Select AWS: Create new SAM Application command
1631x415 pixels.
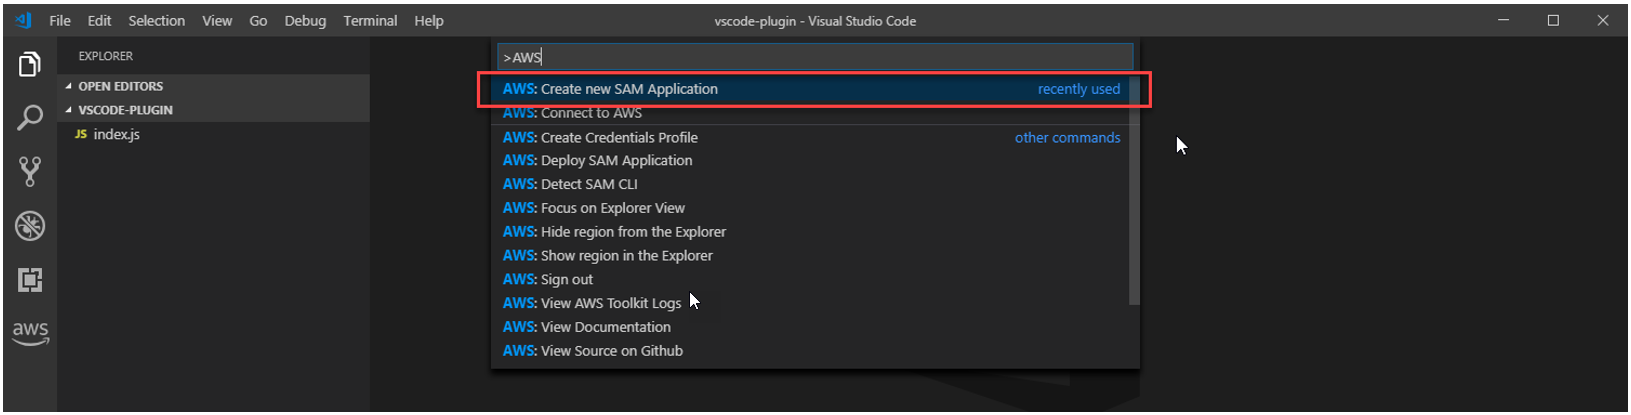(x=629, y=89)
